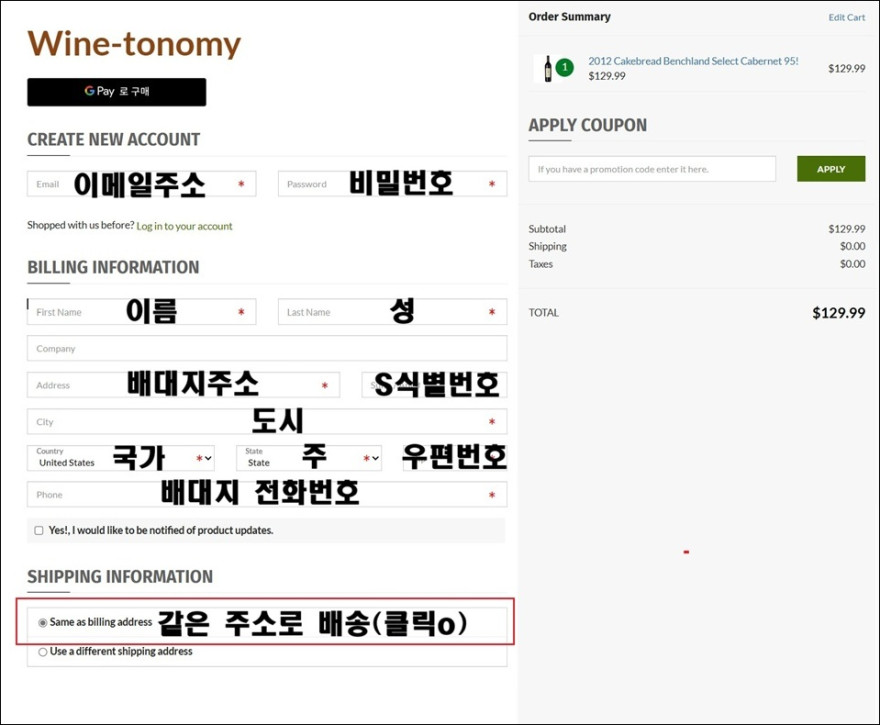Click the Google Pay purchase button

pos(116,92)
